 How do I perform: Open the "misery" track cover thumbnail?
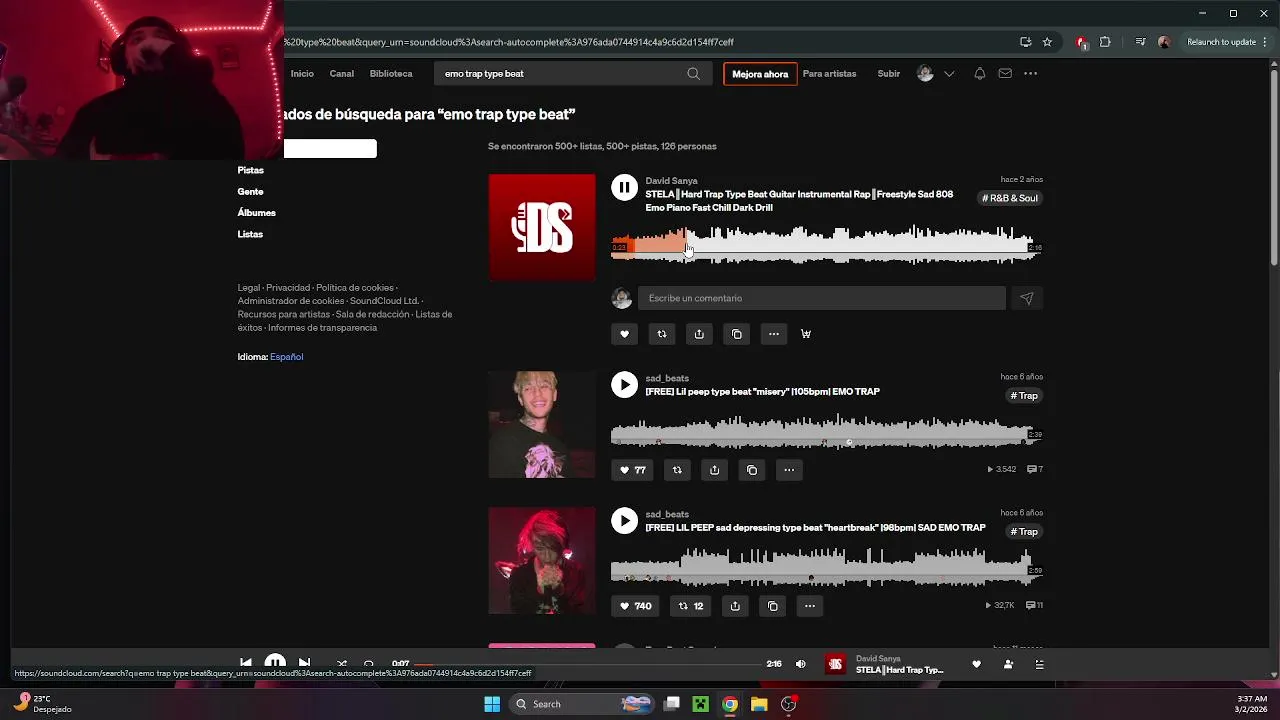point(542,425)
